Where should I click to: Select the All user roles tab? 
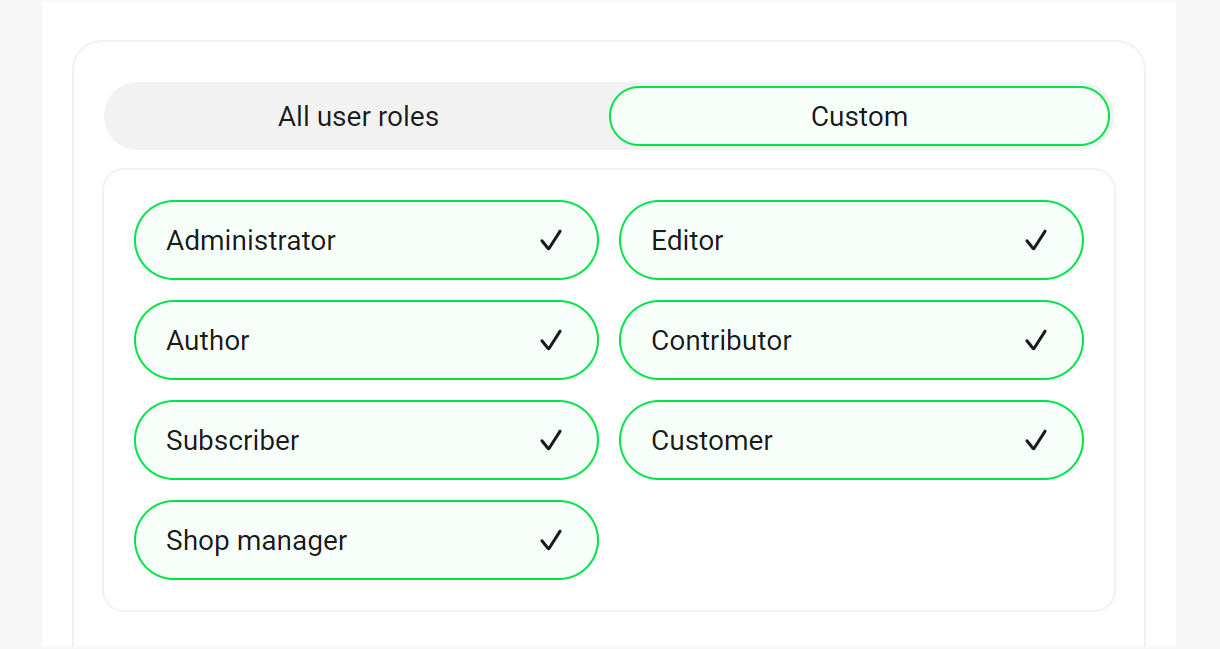point(358,116)
